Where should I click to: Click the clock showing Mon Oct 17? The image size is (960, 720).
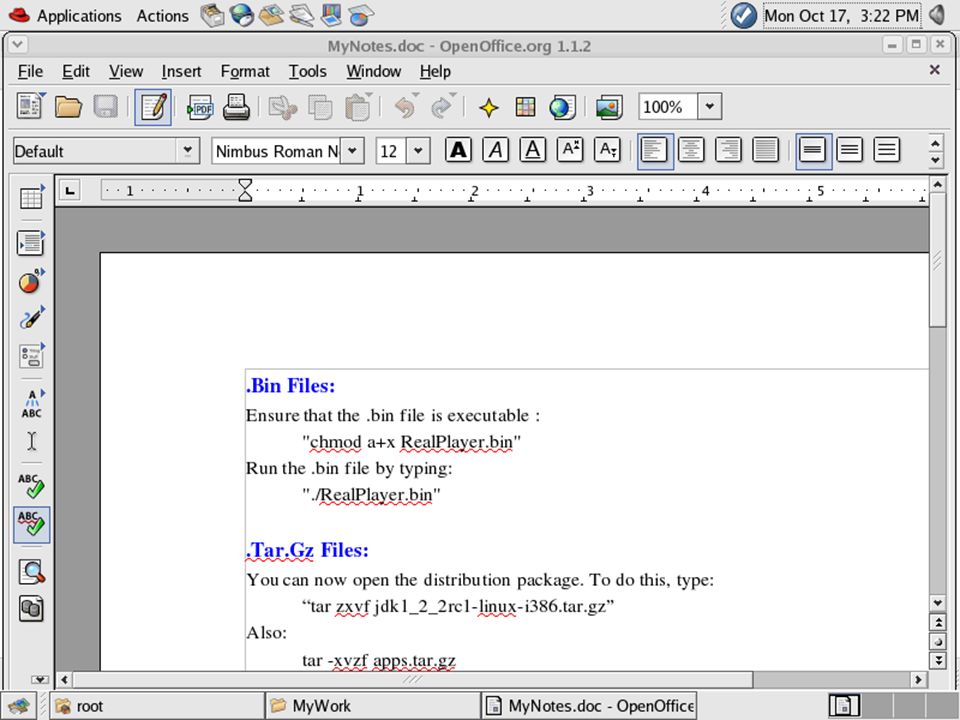[841, 16]
